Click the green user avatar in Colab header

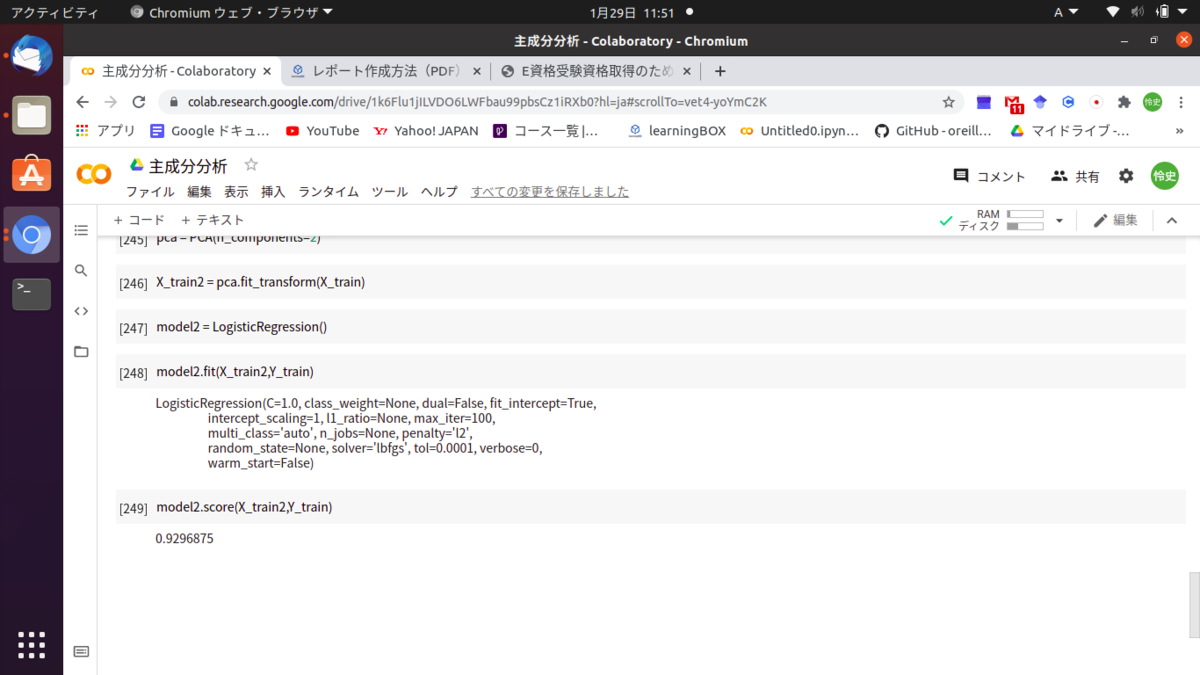coord(1165,176)
